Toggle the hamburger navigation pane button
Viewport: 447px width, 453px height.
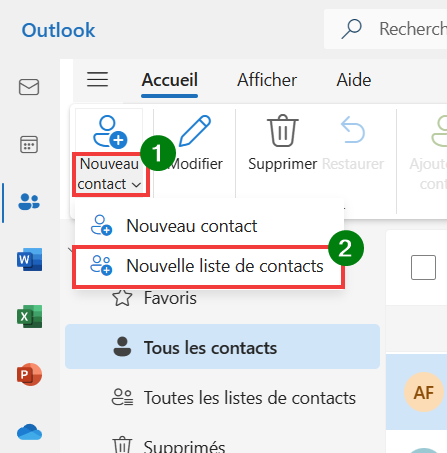(97, 79)
